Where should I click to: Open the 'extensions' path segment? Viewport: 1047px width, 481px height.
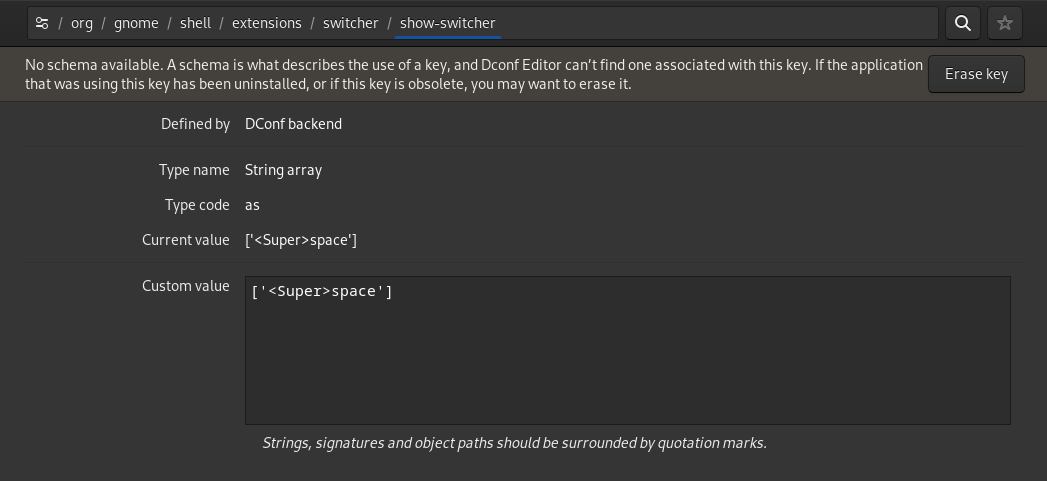pos(266,23)
